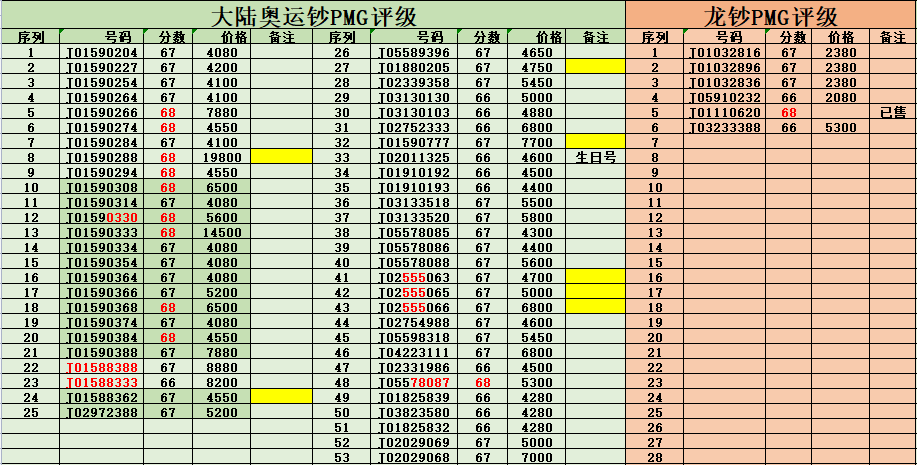917x465 pixels.
Task: Select serial number T02029069
Action: [x=414, y=442]
